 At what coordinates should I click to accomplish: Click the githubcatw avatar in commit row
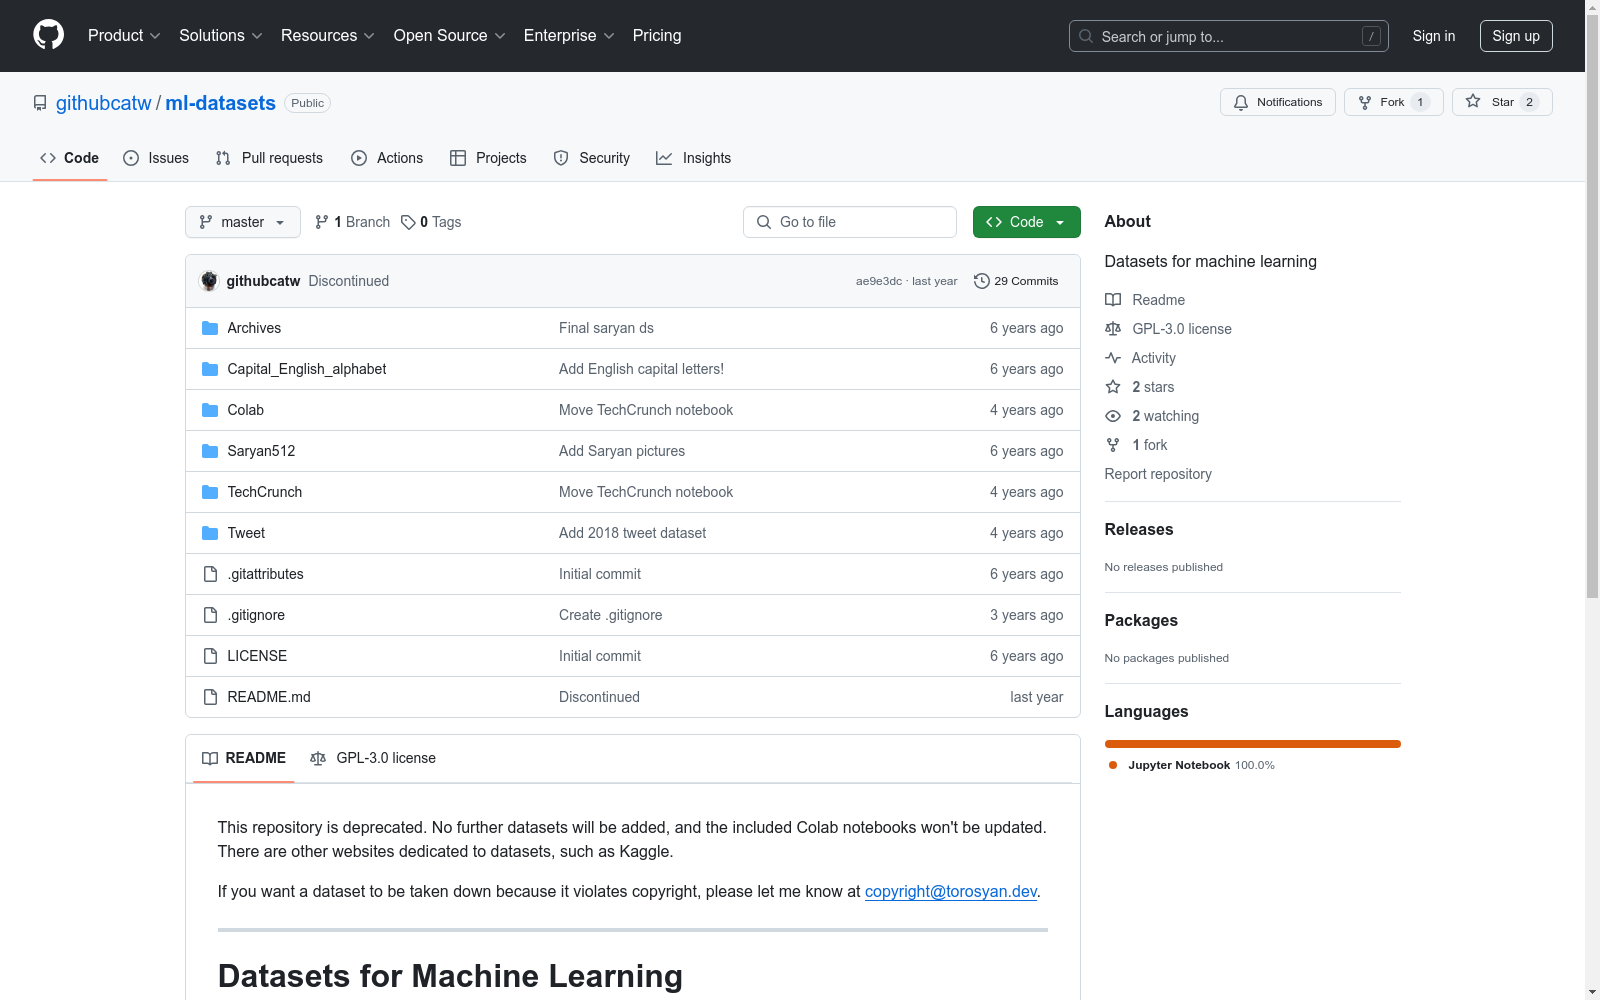[209, 281]
